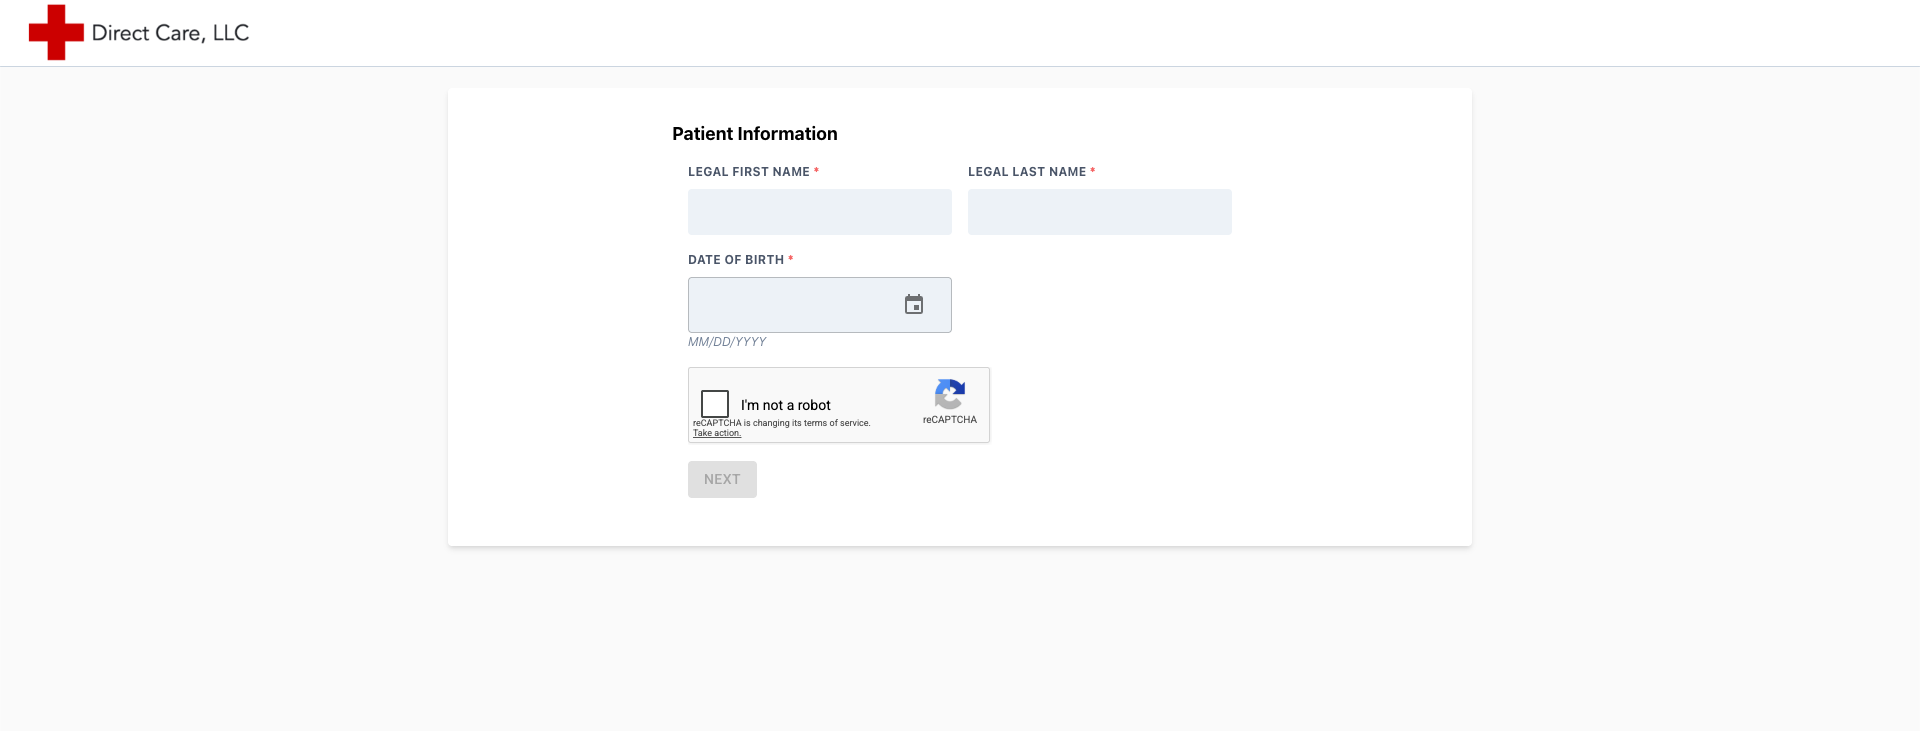The width and height of the screenshot is (1920, 731).
Task: Click the asterisk beside DATE OF BIRTH
Action: click(791, 259)
